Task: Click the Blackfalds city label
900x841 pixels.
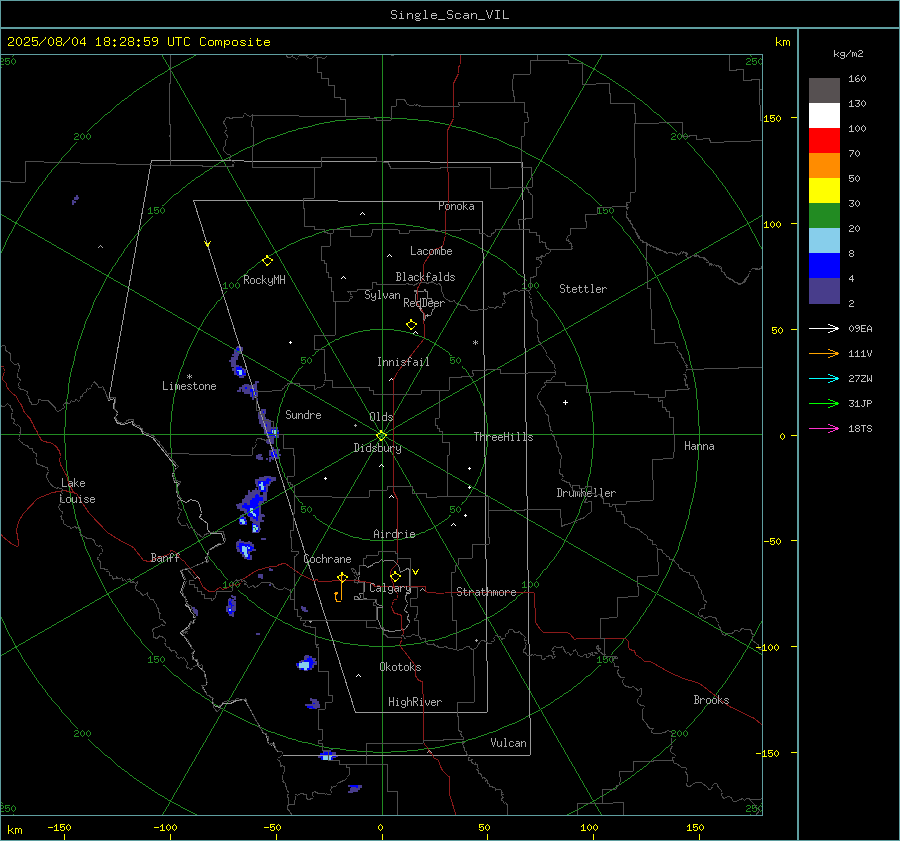Action: (x=425, y=277)
